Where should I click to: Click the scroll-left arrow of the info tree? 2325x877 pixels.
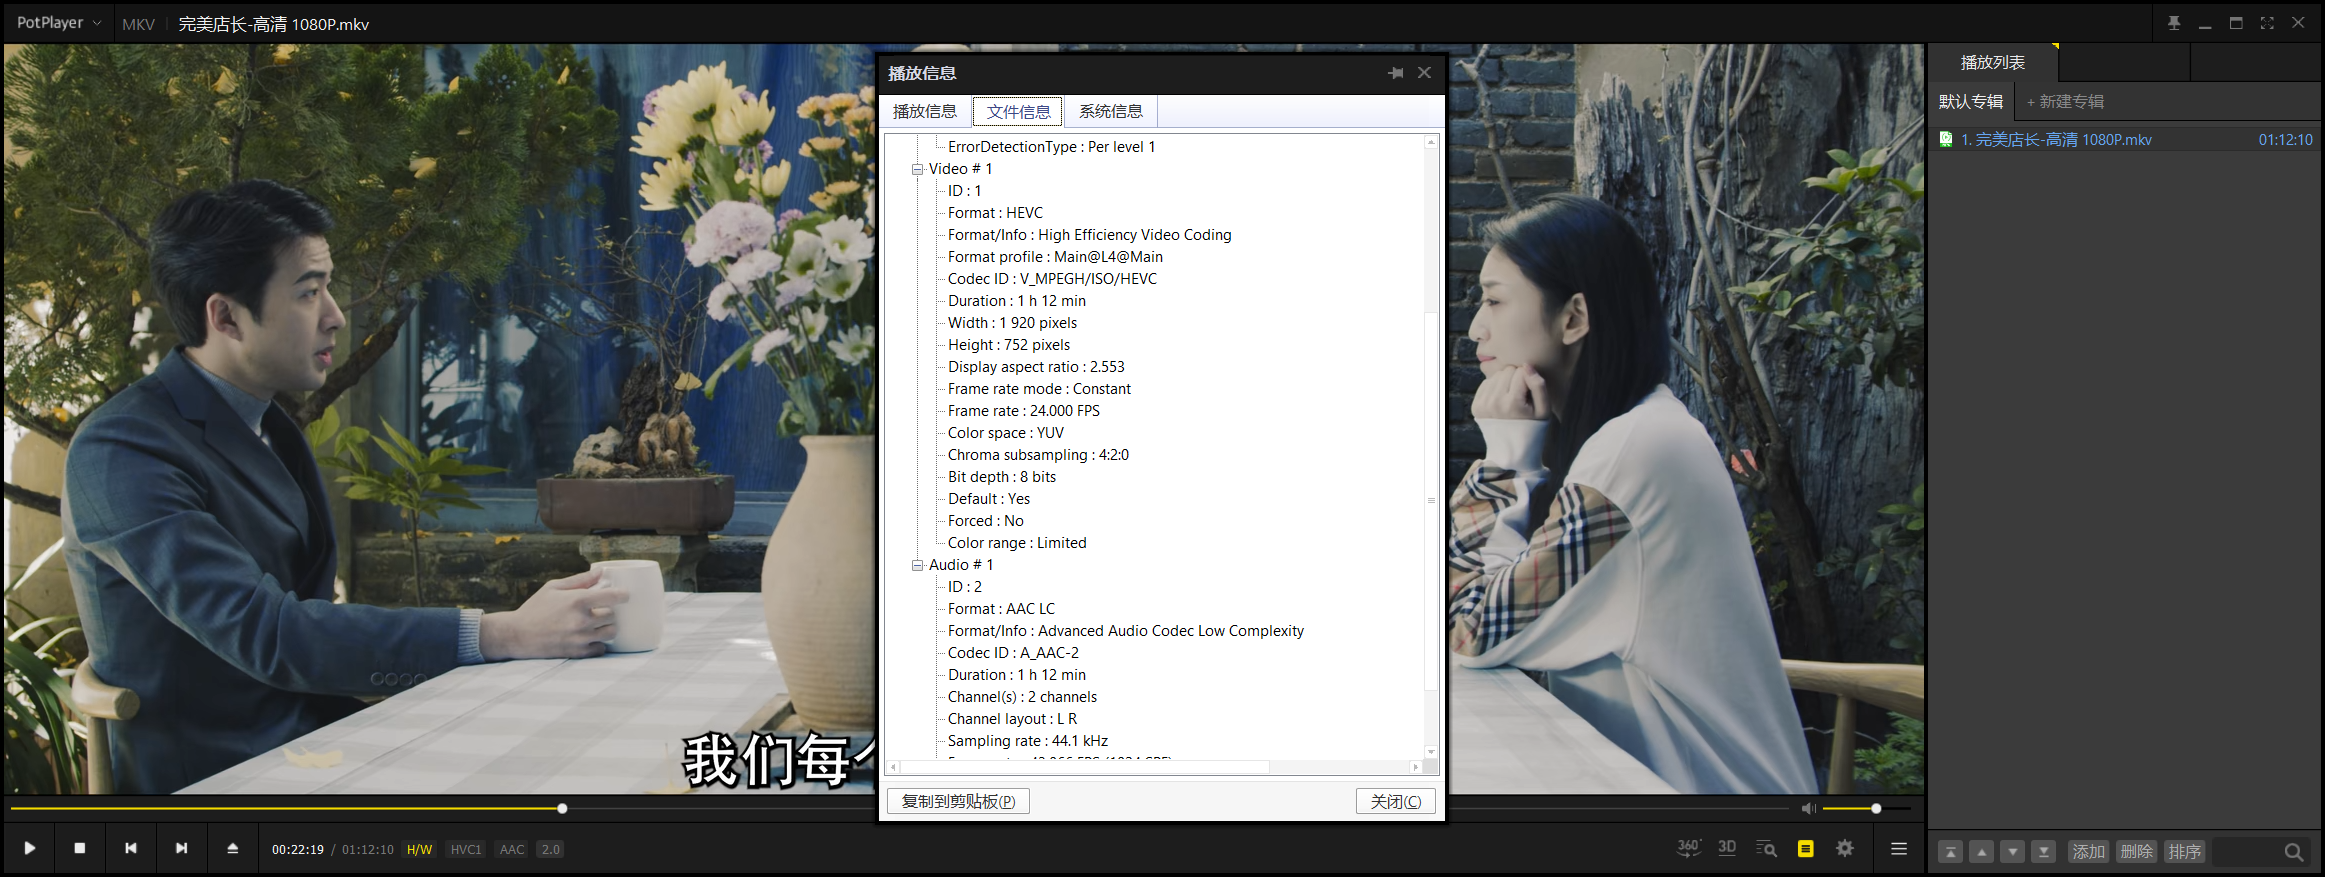893,767
